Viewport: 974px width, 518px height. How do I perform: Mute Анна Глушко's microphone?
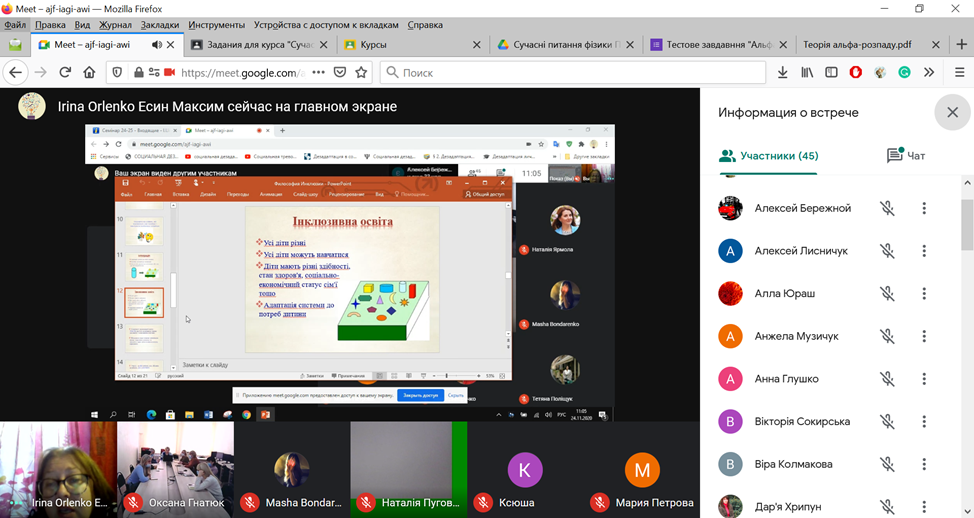click(886, 379)
